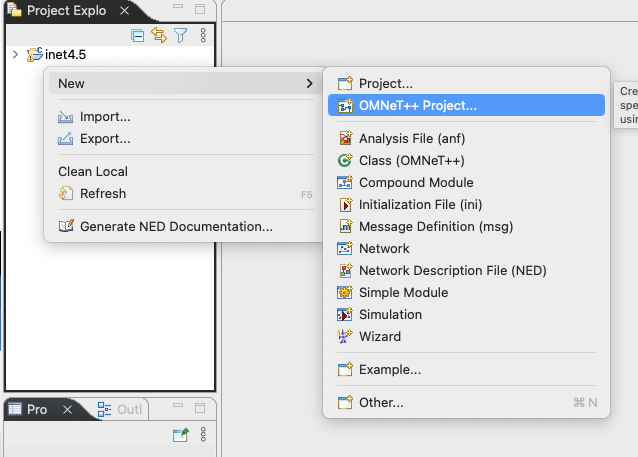
Task: Open Properties panel view menu dots
Action: pyautogui.click(x=203, y=434)
